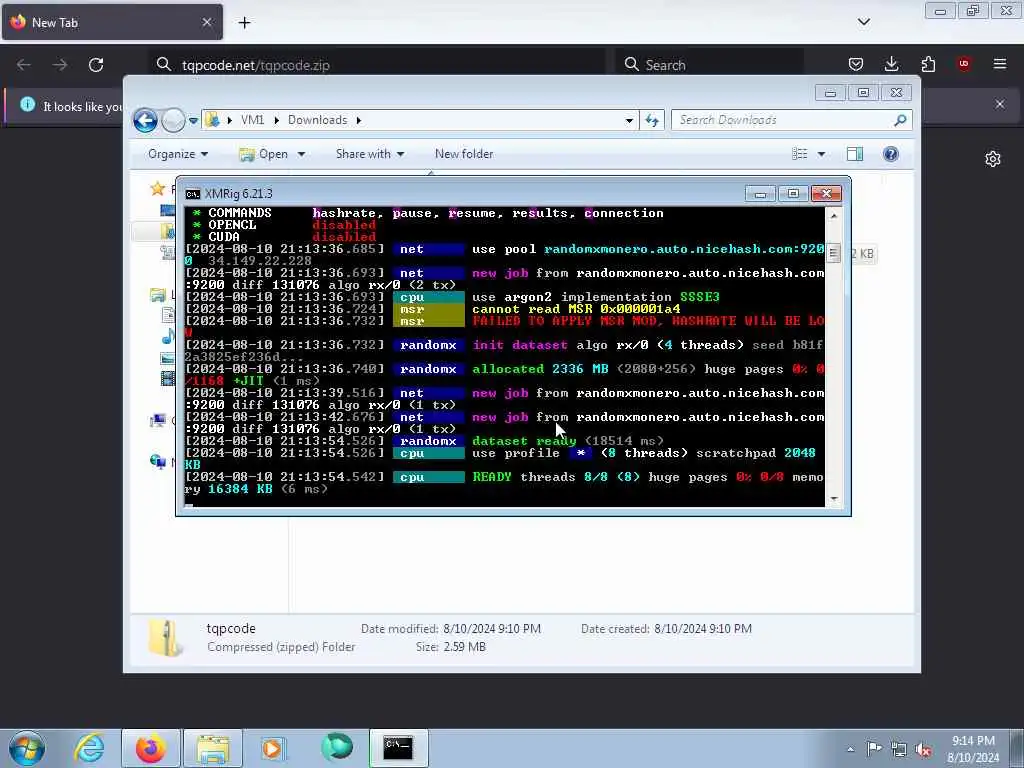Click the Open button in Explorer
The height and width of the screenshot is (768, 1024).
point(264,154)
